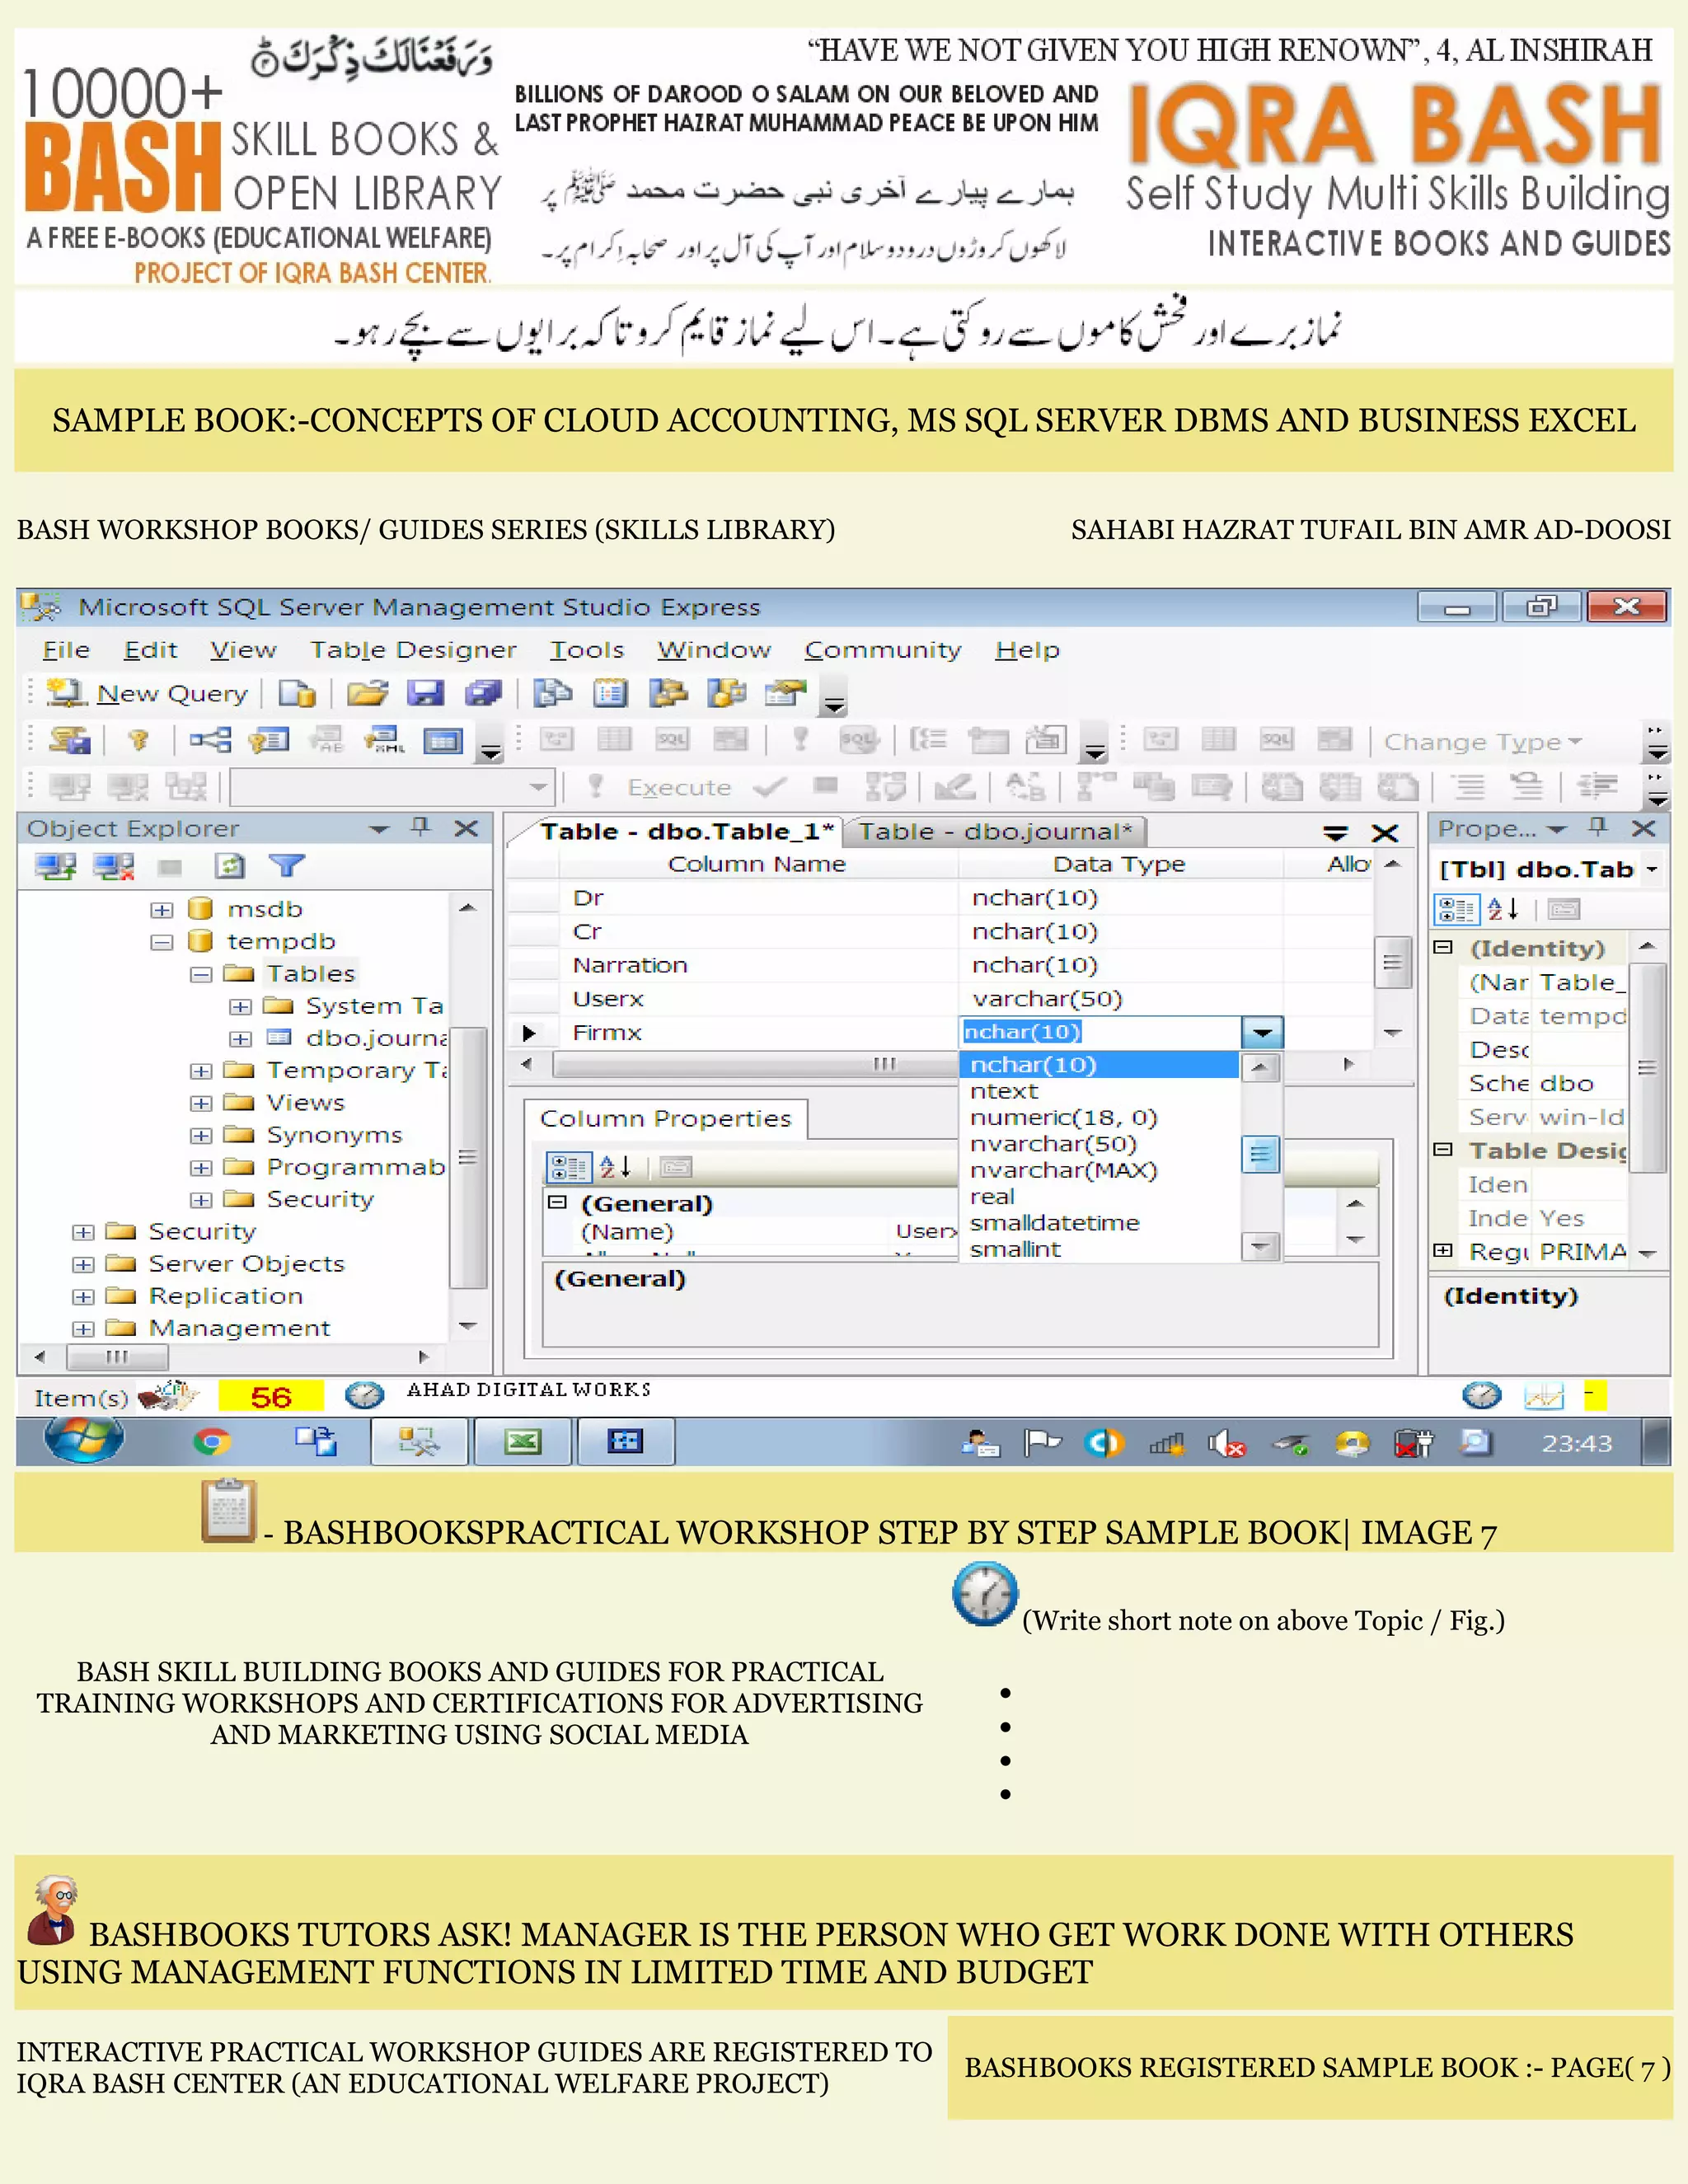1688x2184 pixels.
Task: Select the Table - dbo.Table_1* tab
Action: [x=686, y=832]
